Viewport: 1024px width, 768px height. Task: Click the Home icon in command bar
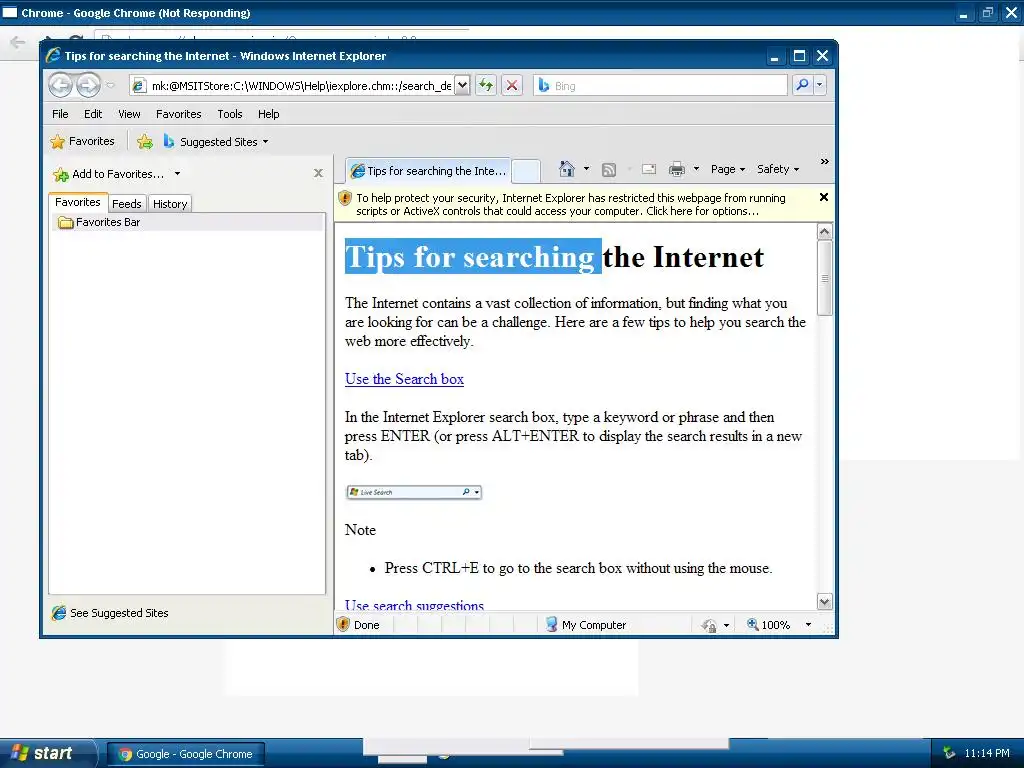coord(567,169)
